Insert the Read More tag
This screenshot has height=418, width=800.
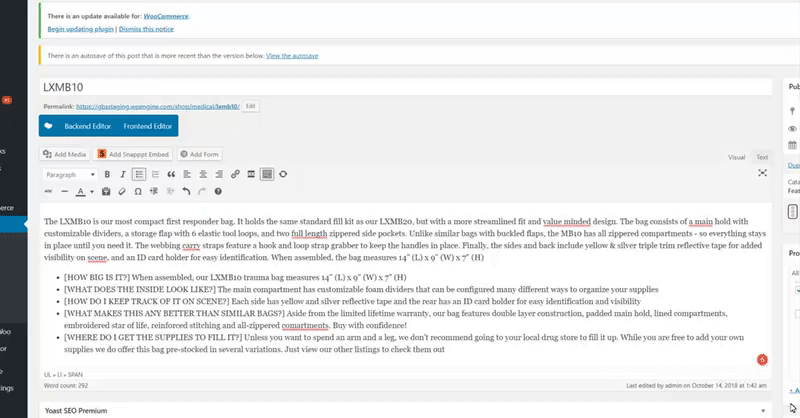[251, 175]
